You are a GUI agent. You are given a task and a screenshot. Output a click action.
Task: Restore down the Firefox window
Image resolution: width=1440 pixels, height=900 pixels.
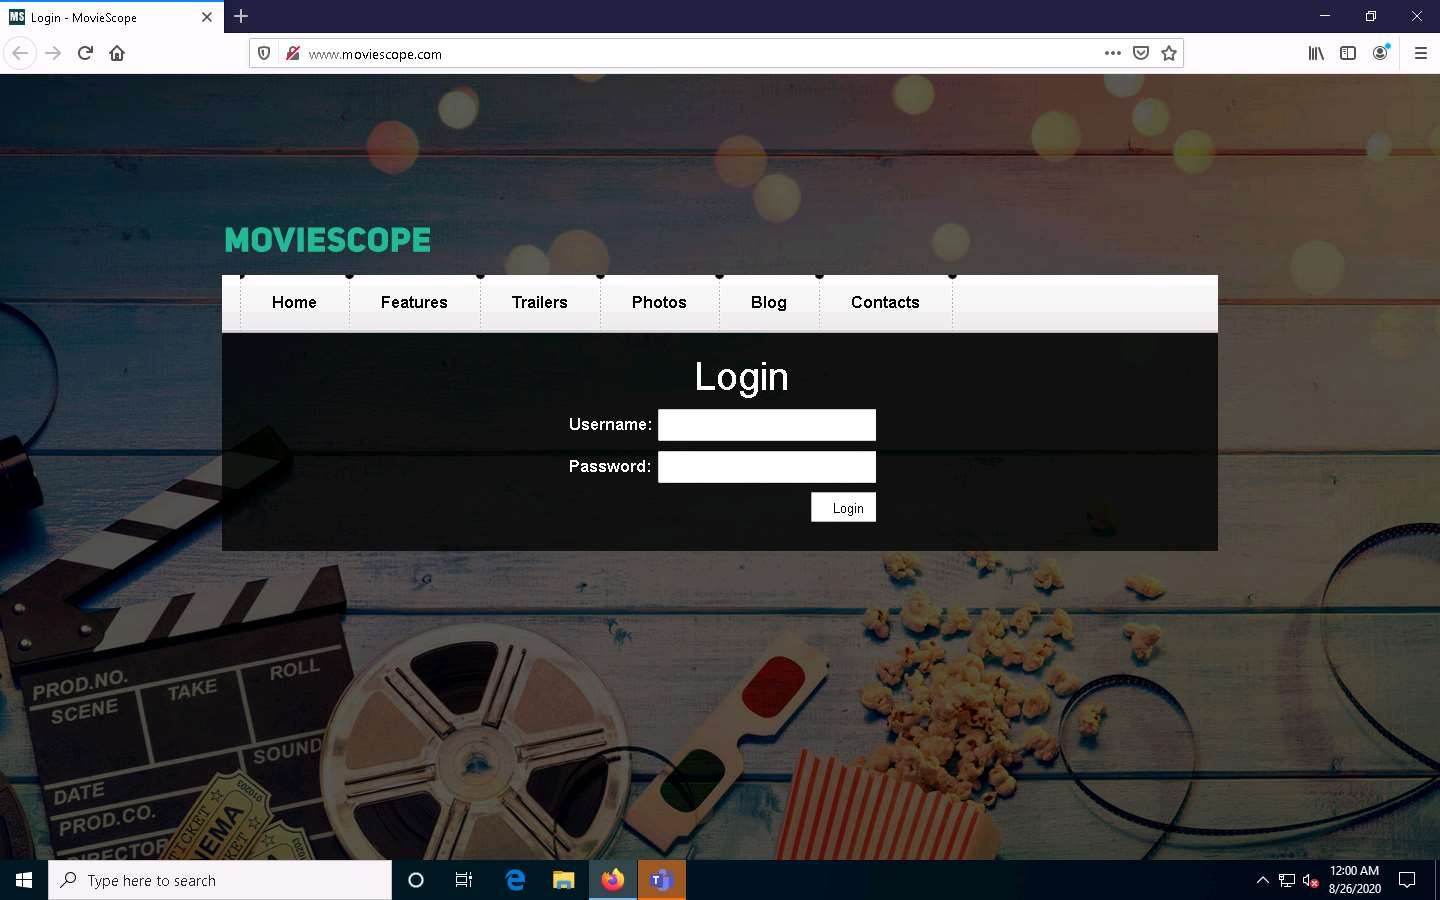tap(1371, 16)
